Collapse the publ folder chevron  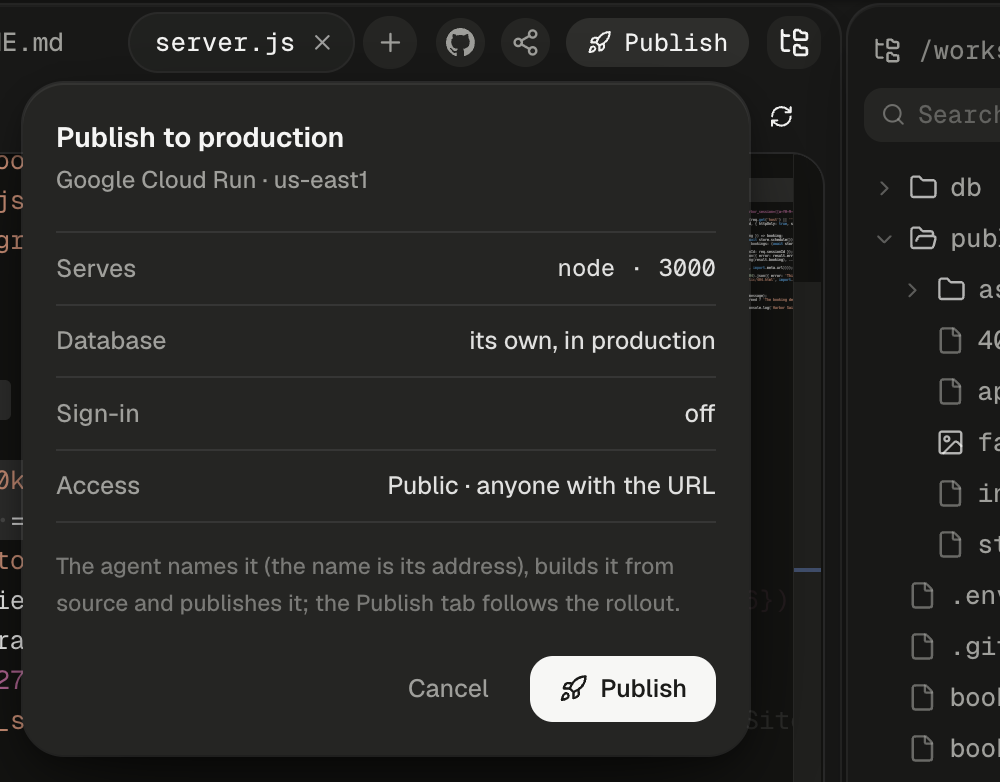coord(884,239)
